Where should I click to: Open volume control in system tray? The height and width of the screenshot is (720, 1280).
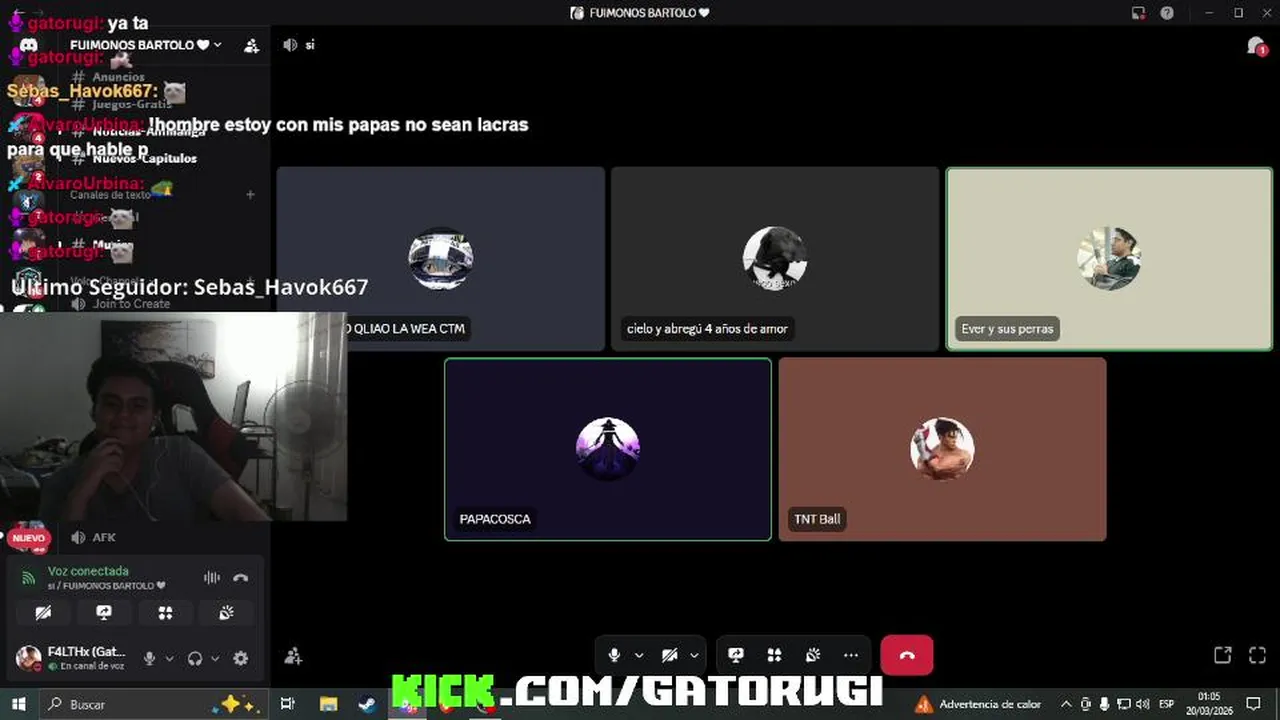point(1142,704)
